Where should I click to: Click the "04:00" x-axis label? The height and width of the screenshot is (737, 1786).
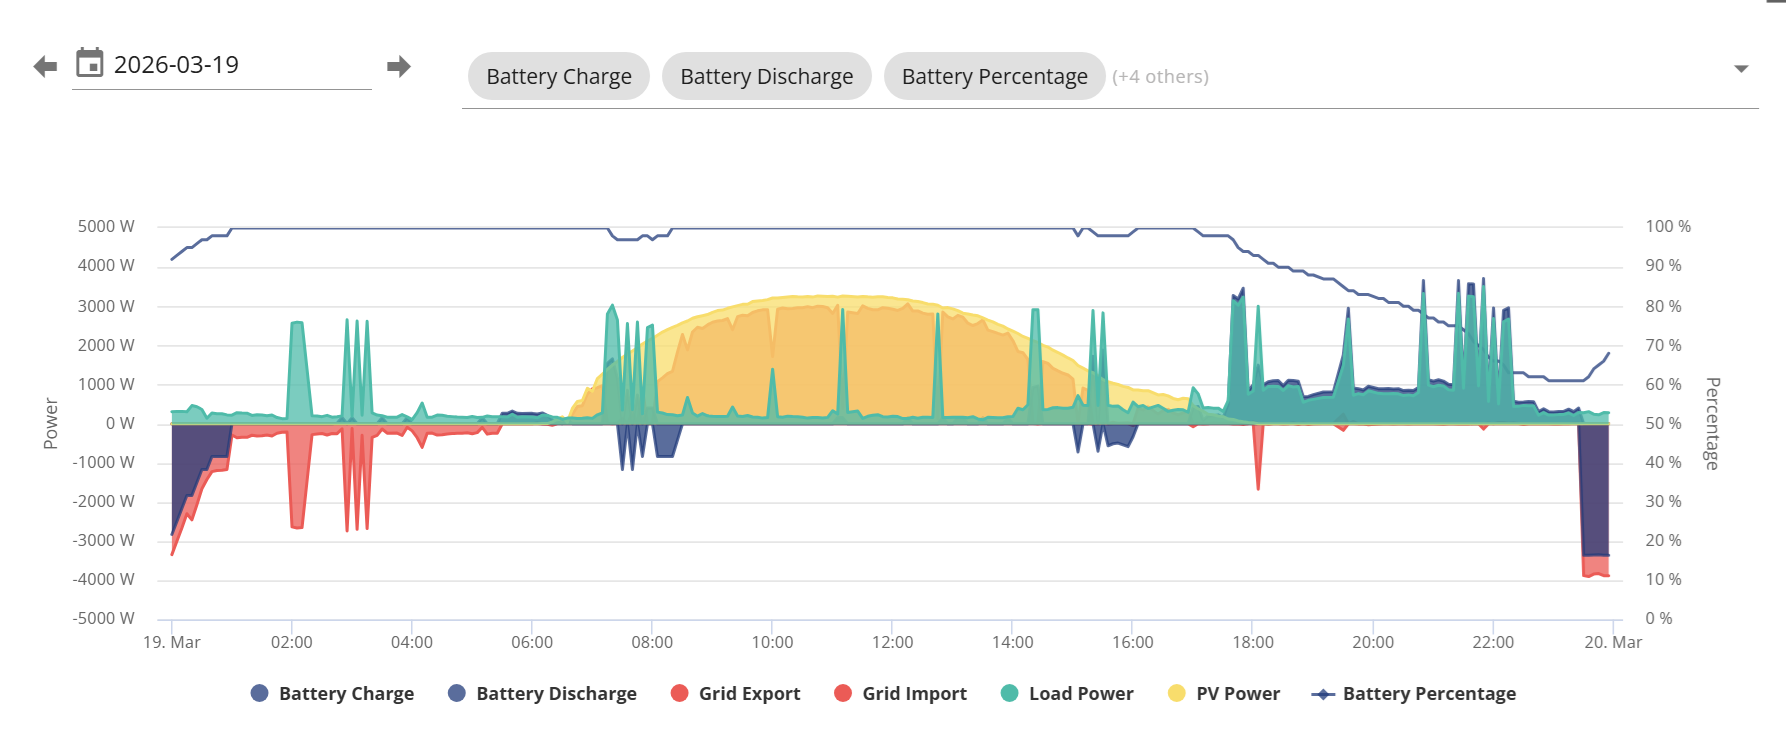coord(412,642)
